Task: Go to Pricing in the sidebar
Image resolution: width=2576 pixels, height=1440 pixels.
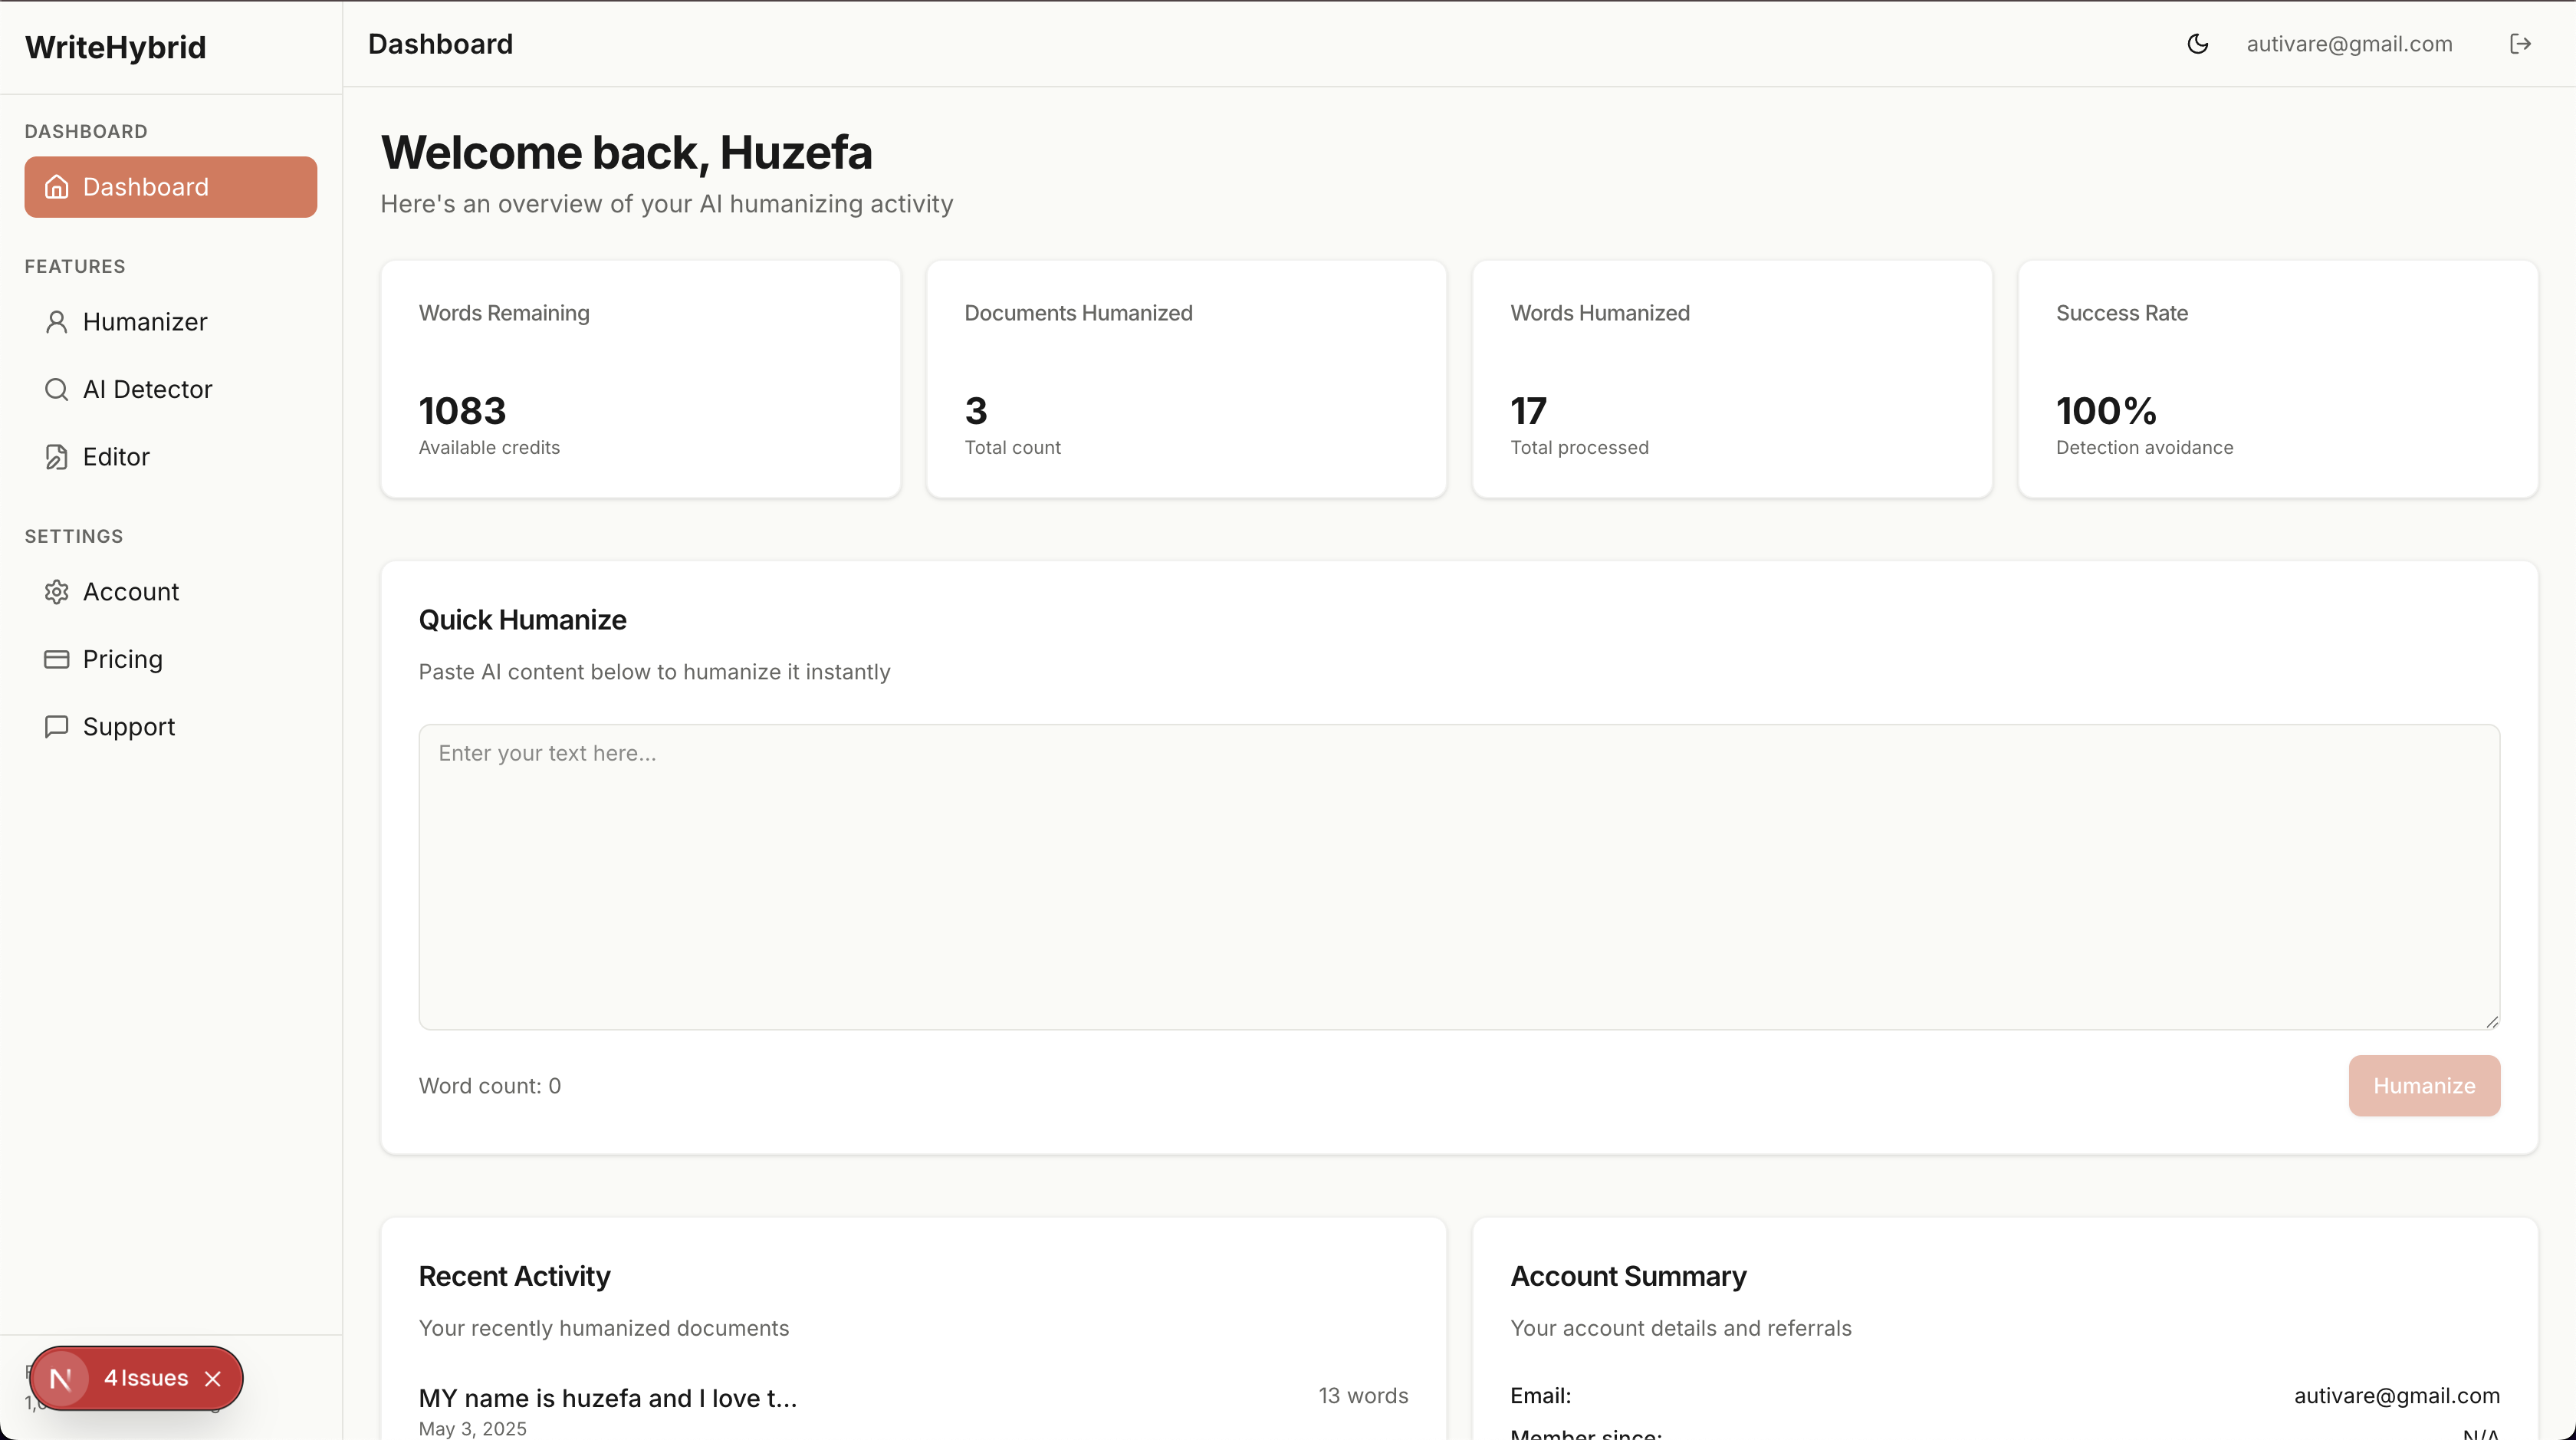Action: click(122, 659)
